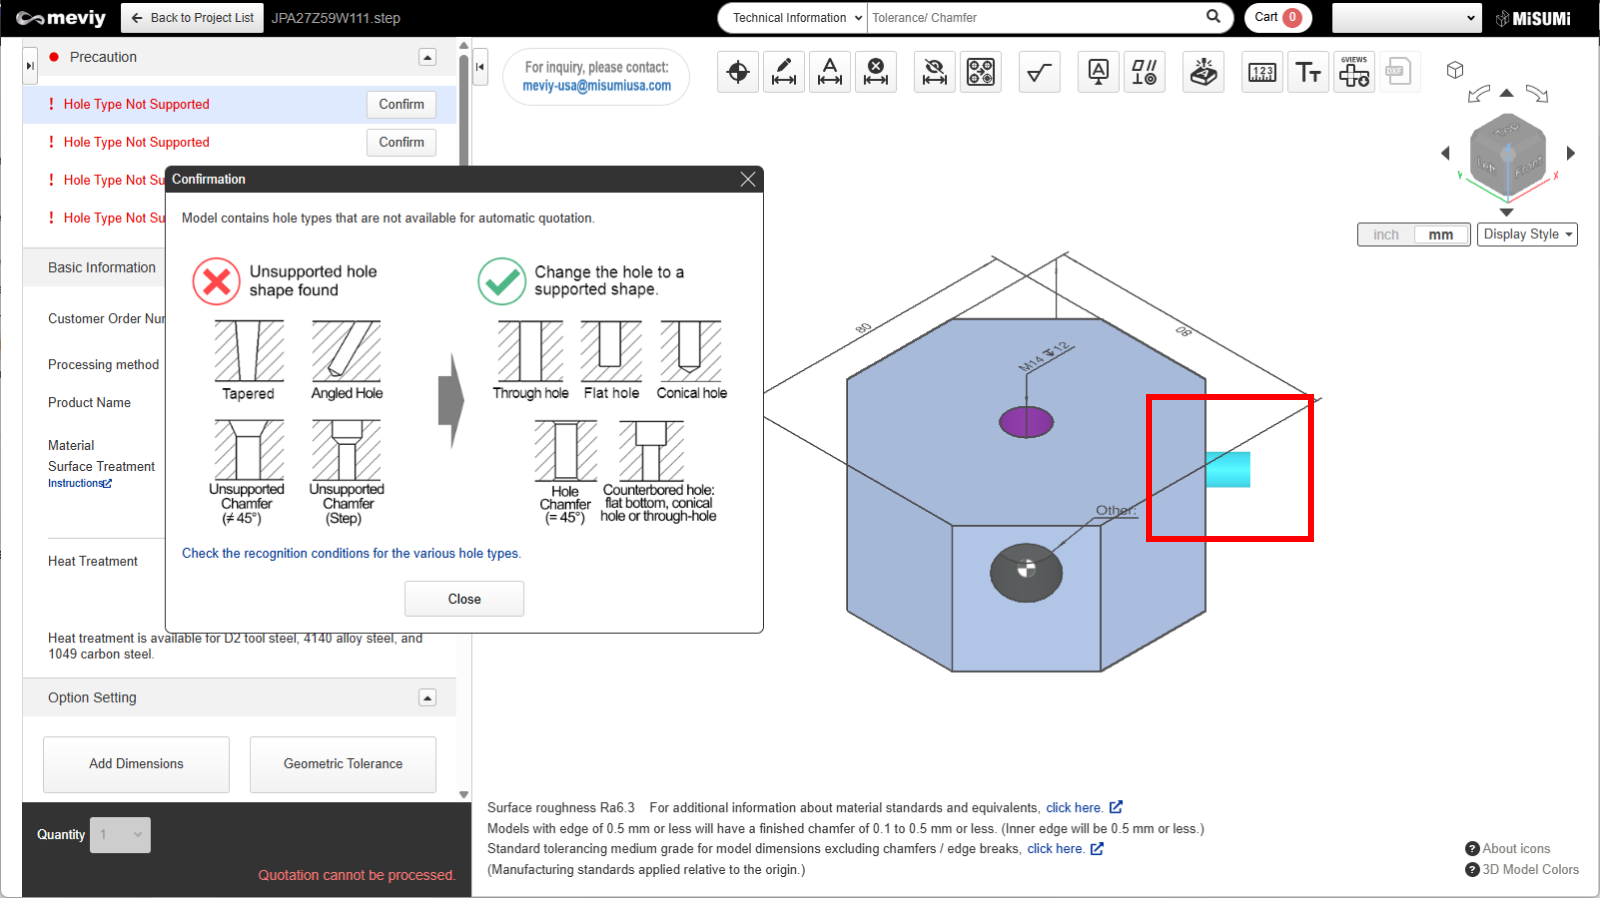Click the ruler 123 measurement icon
Screen dimensions: 1600x900
1262,72
